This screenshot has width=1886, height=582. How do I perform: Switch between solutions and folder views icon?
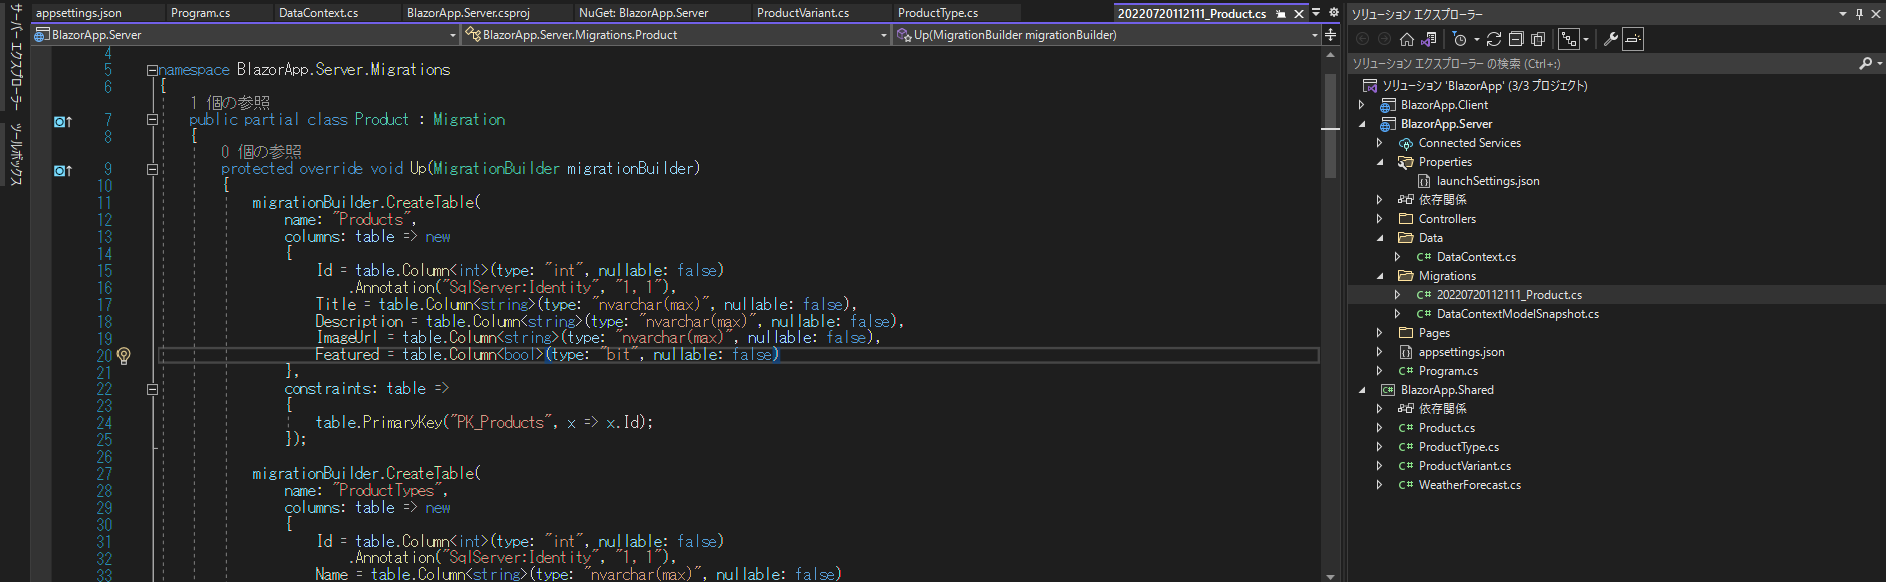tap(1429, 39)
